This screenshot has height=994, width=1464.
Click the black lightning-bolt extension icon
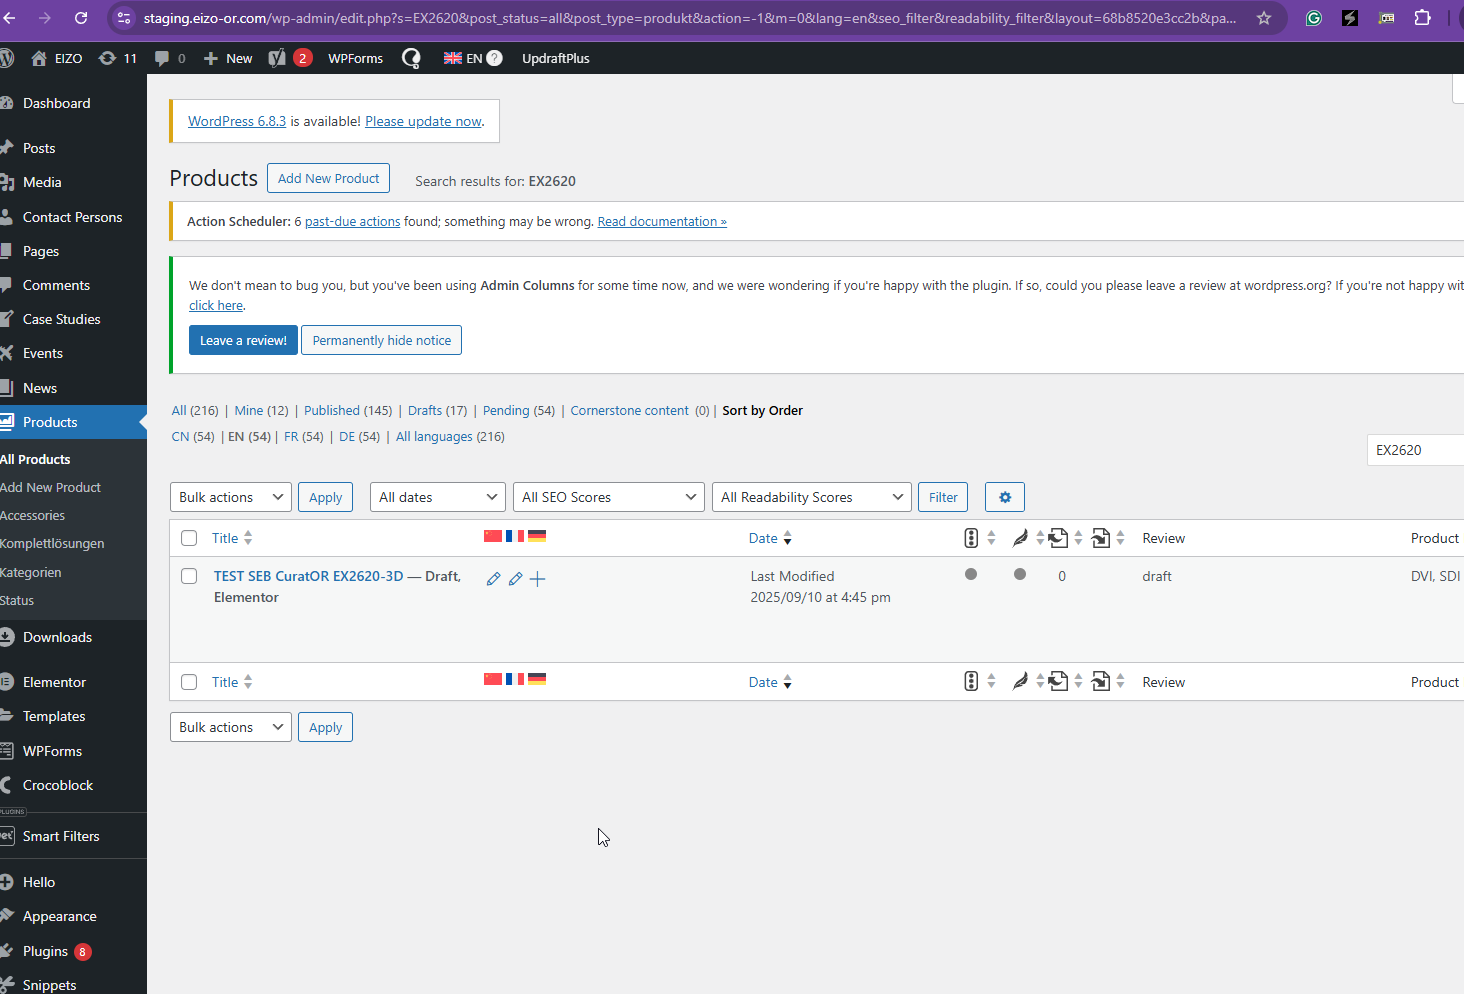[x=1350, y=18]
